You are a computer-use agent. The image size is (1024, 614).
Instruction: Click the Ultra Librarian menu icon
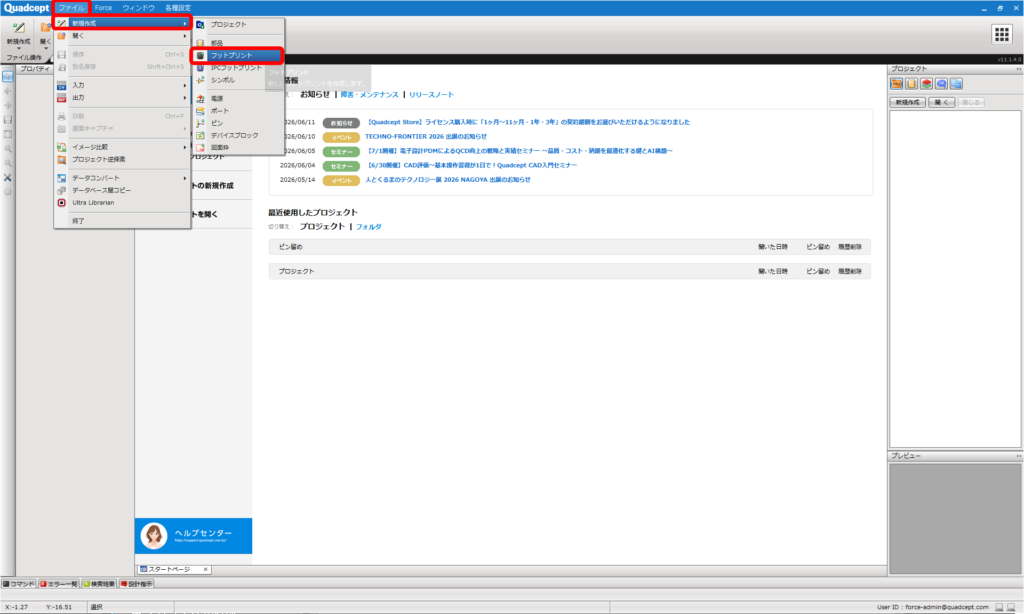(x=61, y=203)
